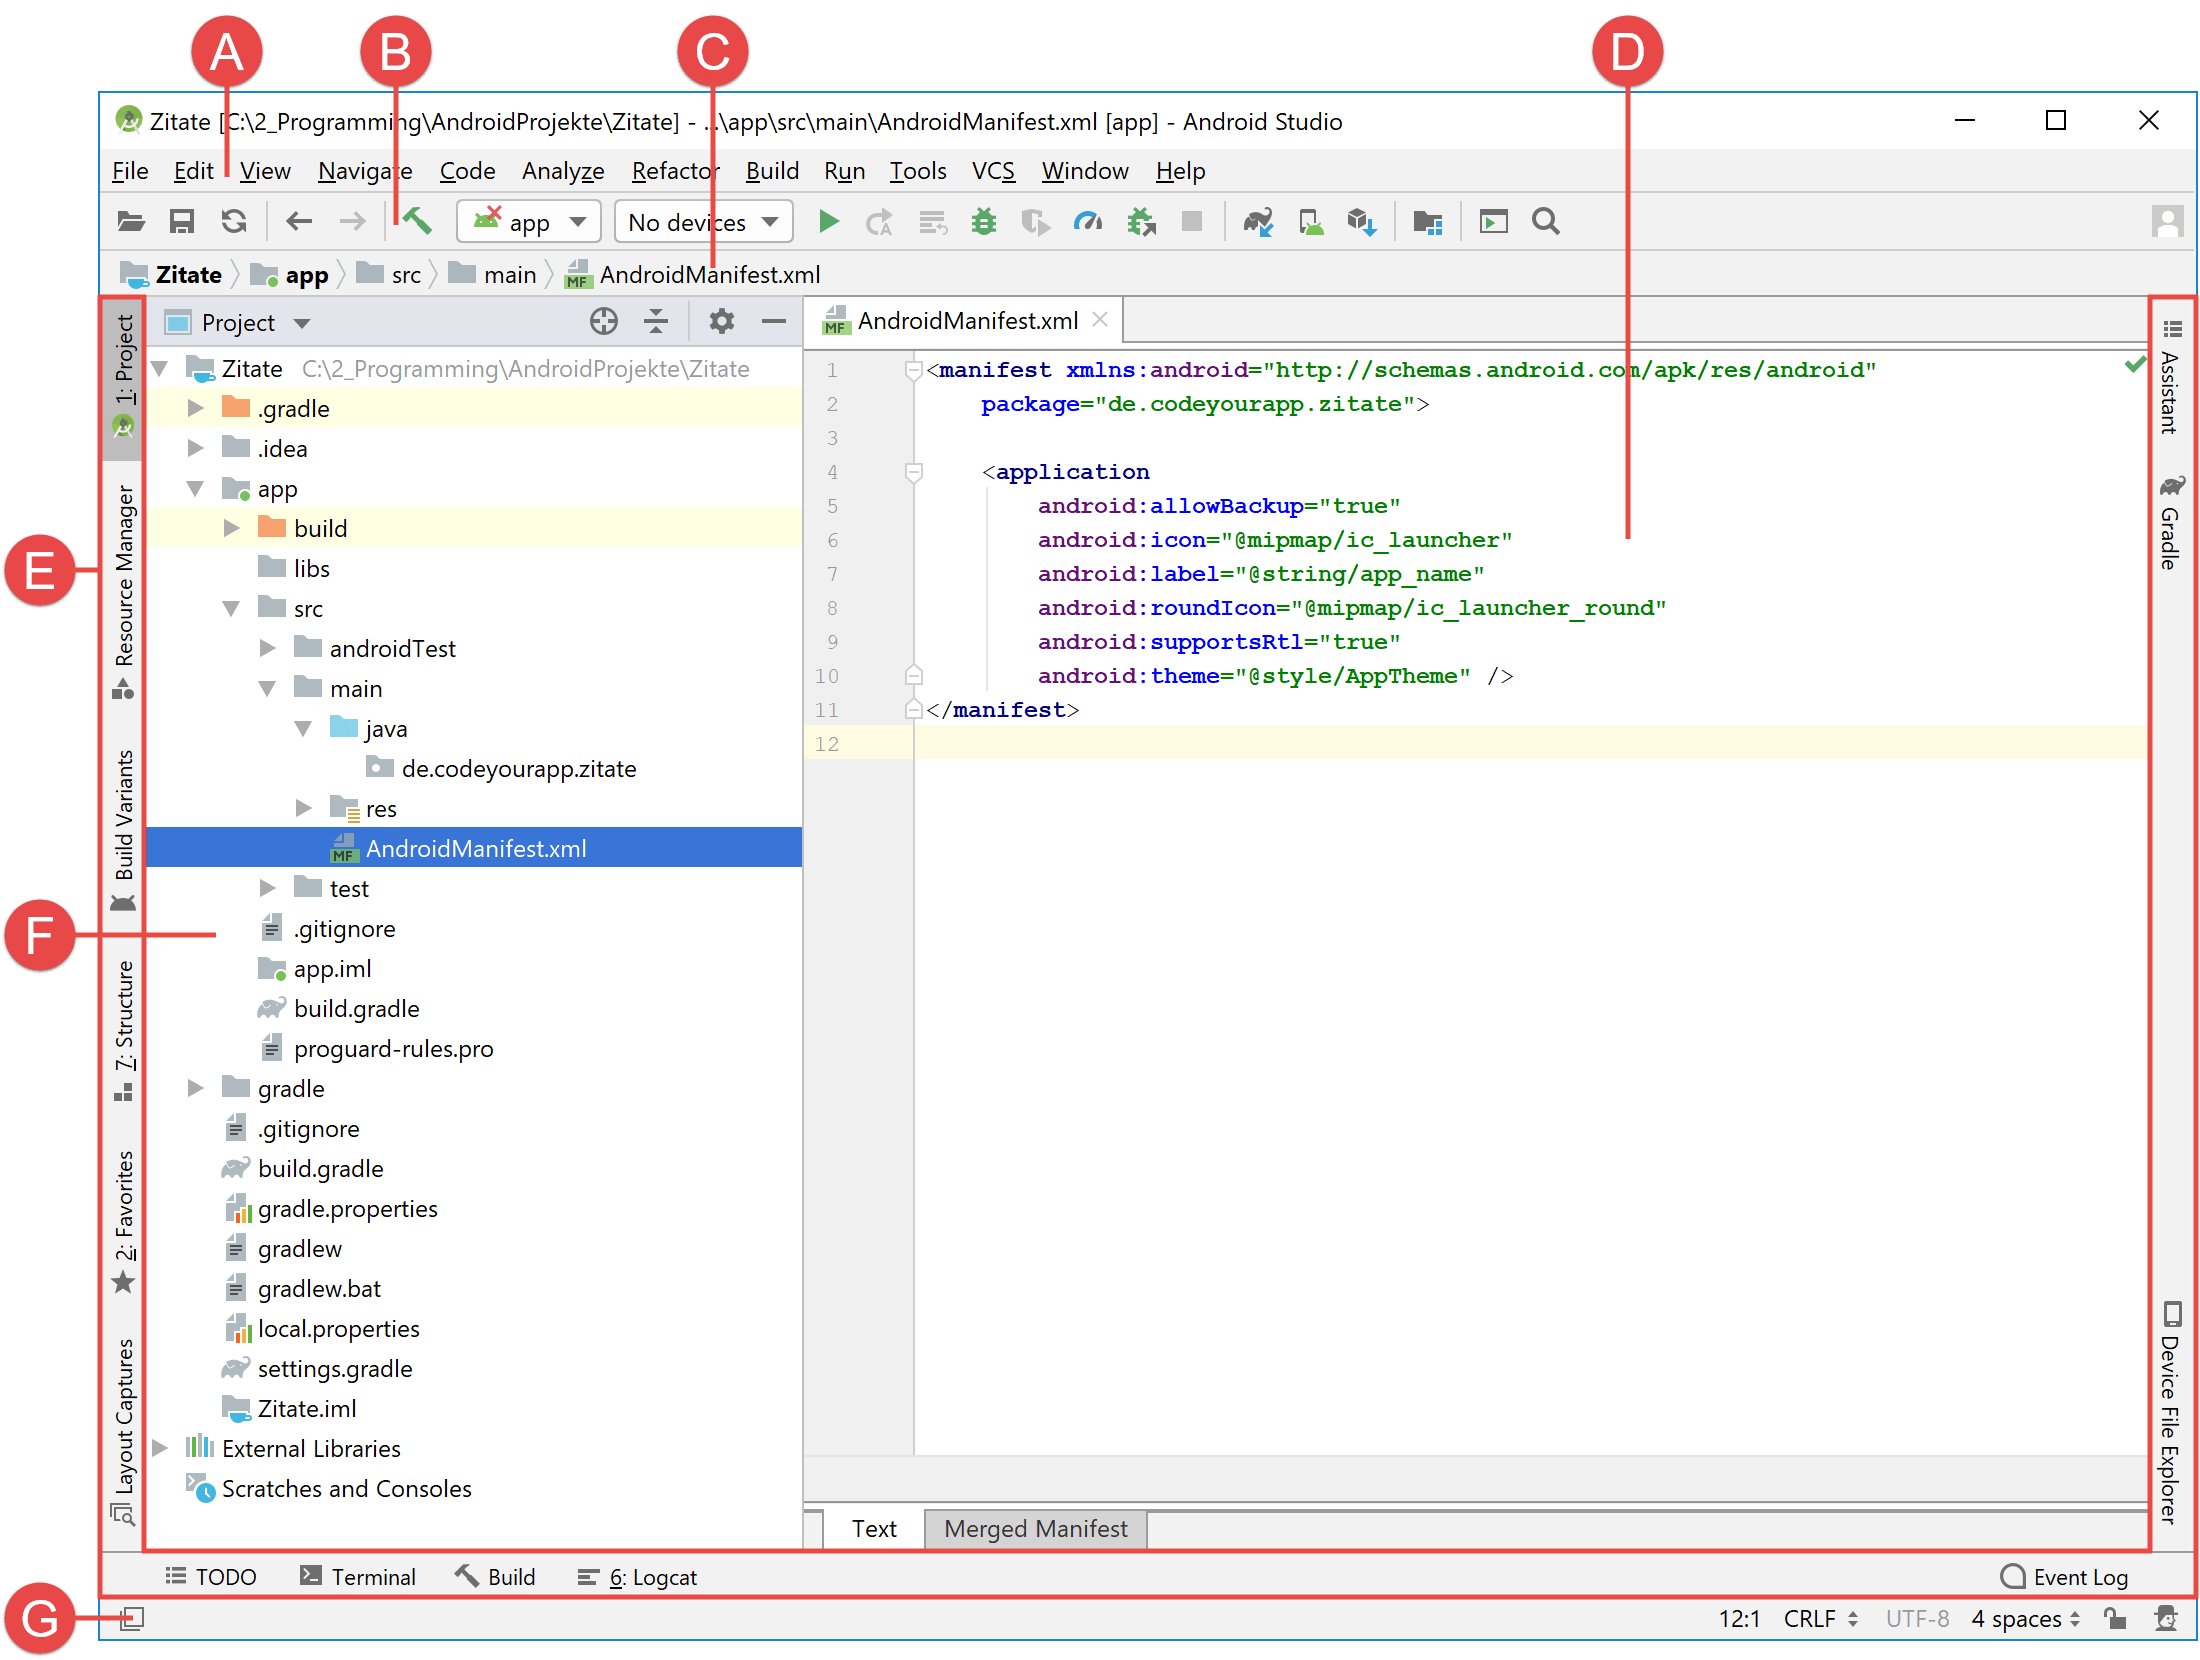Open Project panel gear settings
Image resolution: width=2200 pixels, height=1660 pixels.
point(721,322)
